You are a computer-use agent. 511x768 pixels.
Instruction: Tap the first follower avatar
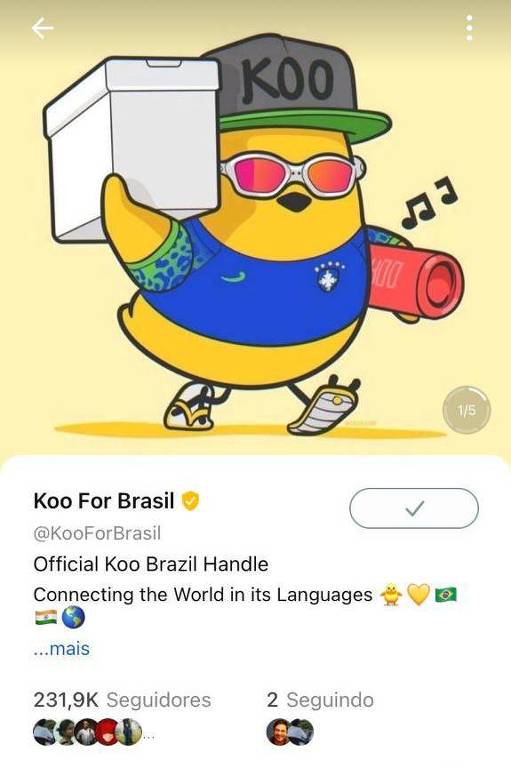coord(44,732)
